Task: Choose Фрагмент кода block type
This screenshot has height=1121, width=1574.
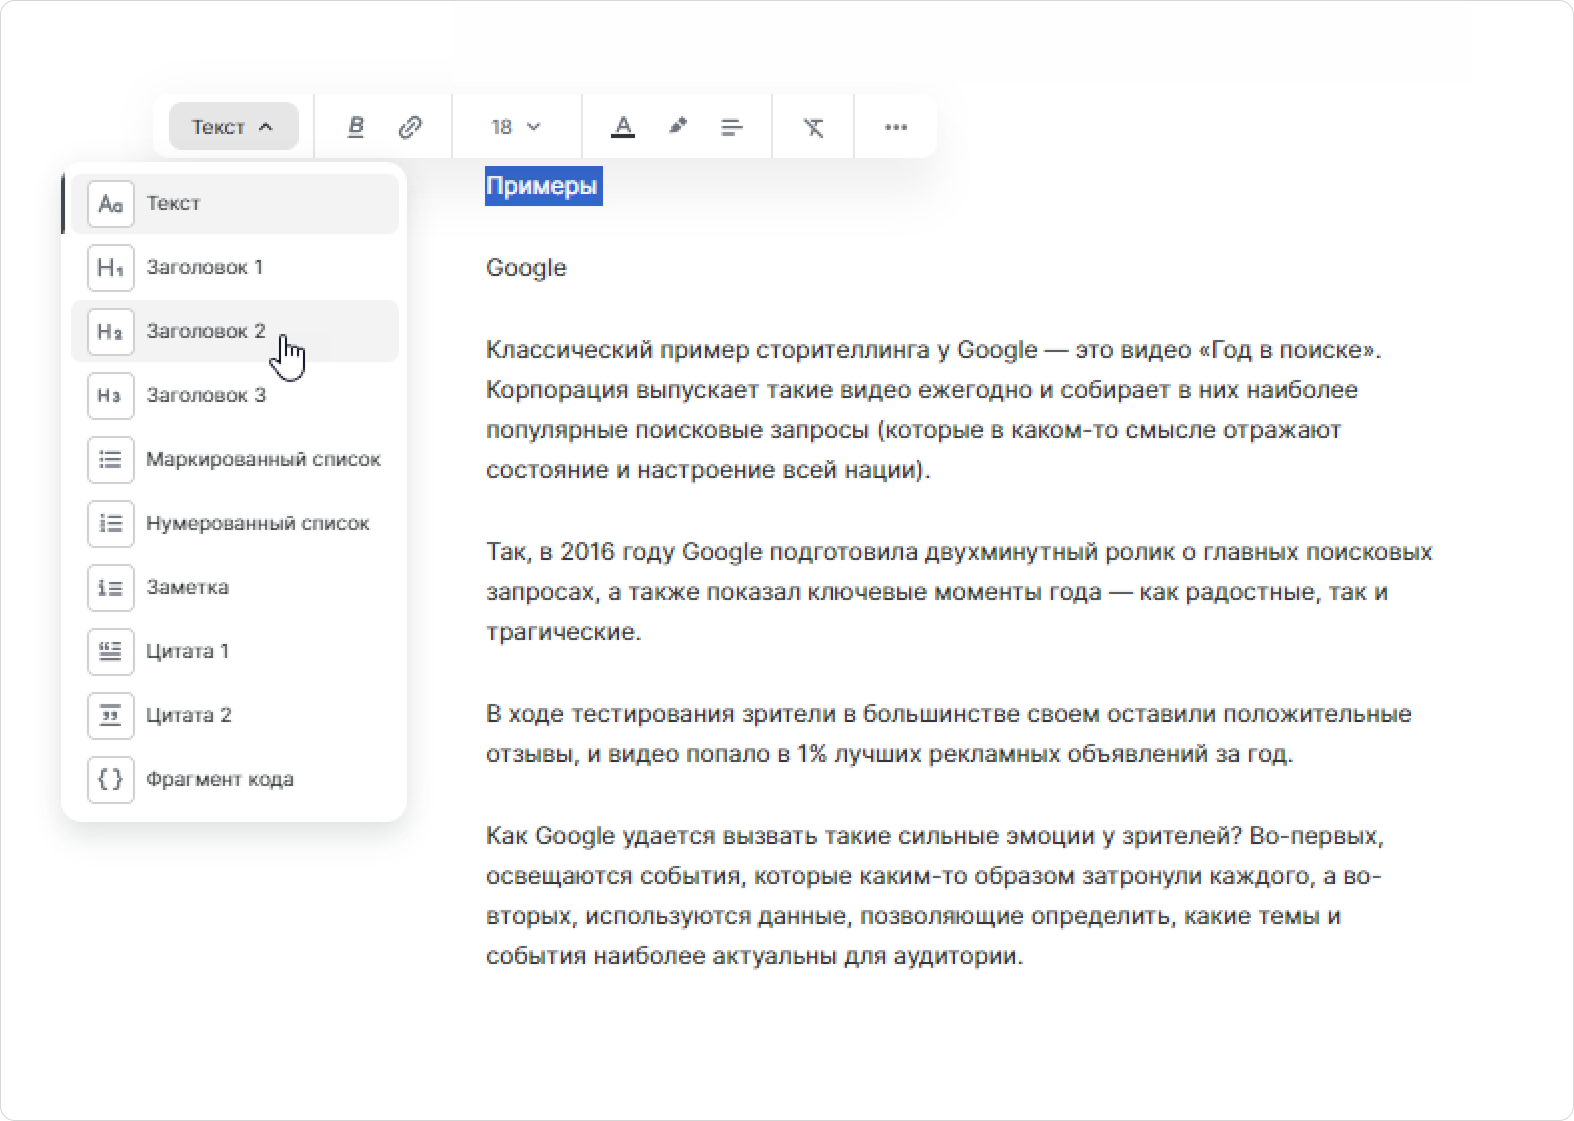Action: 235,780
